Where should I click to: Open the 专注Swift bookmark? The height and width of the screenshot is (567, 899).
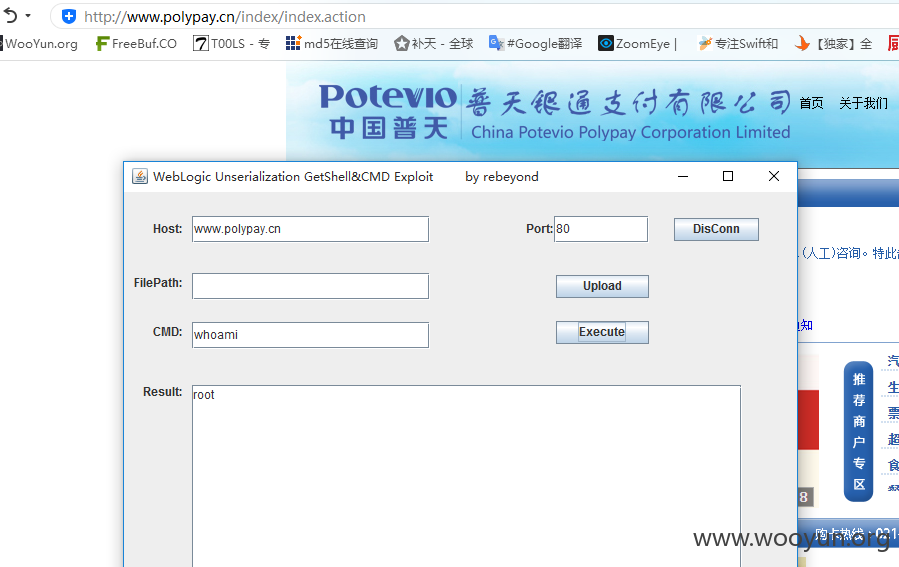(738, 44)
